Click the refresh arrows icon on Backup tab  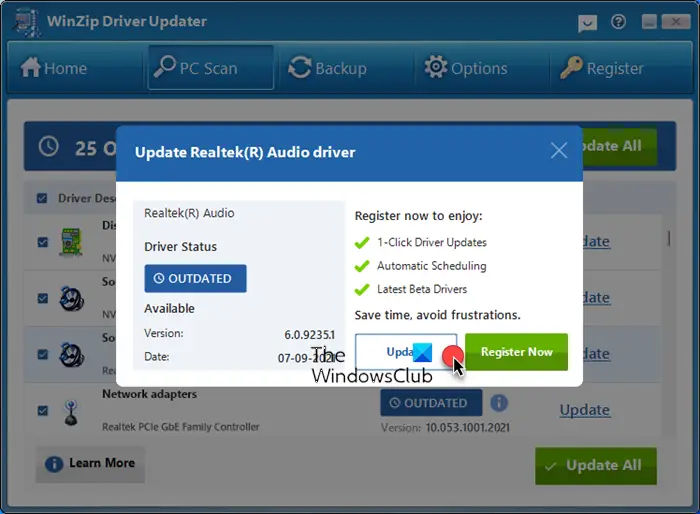pos(300,67)
